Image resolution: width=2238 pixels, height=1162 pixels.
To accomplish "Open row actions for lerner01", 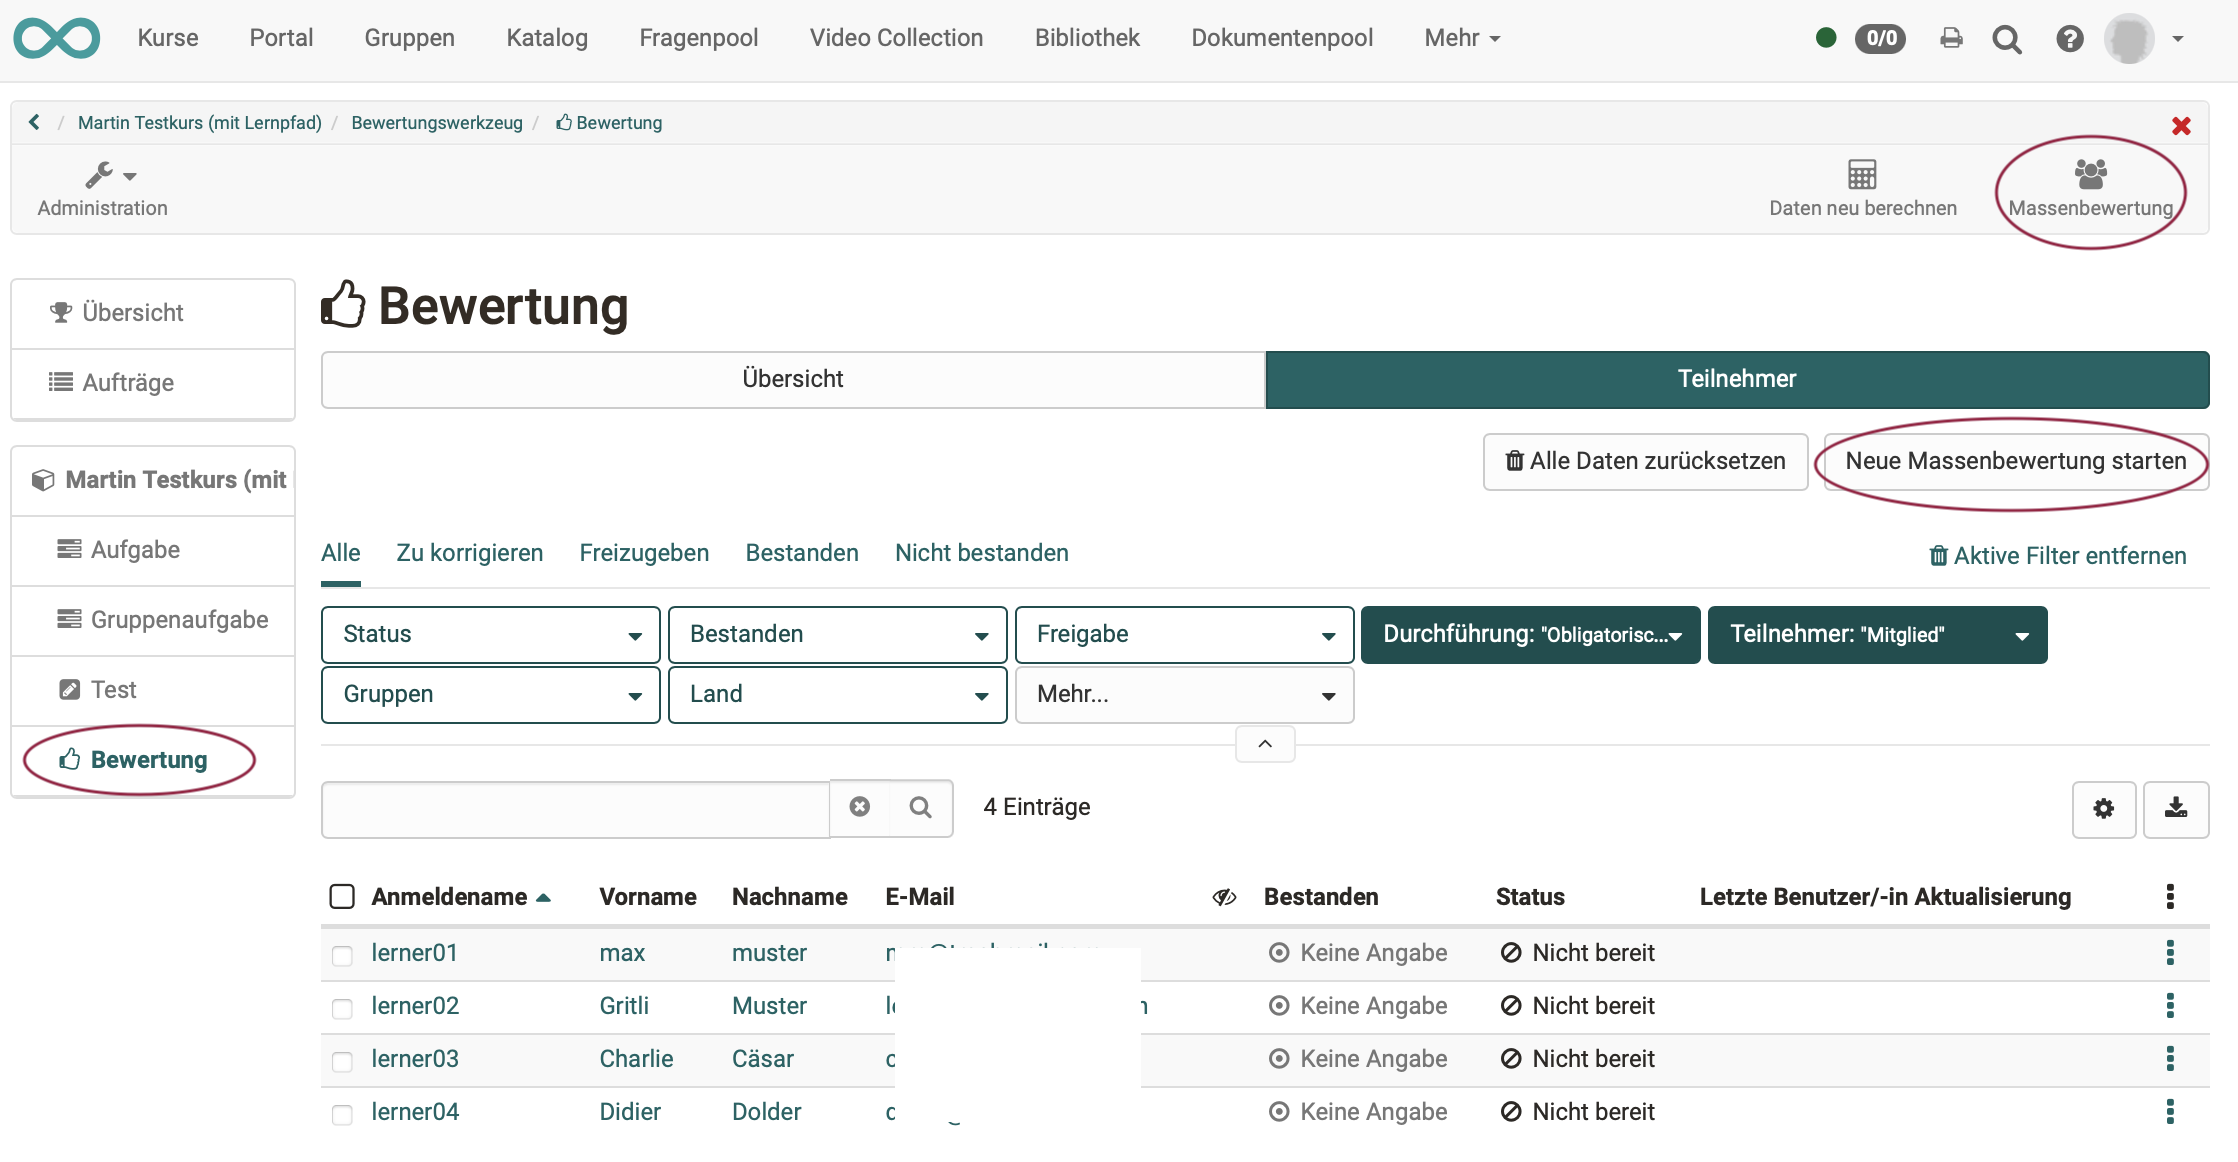I will tap(2170, 952).
